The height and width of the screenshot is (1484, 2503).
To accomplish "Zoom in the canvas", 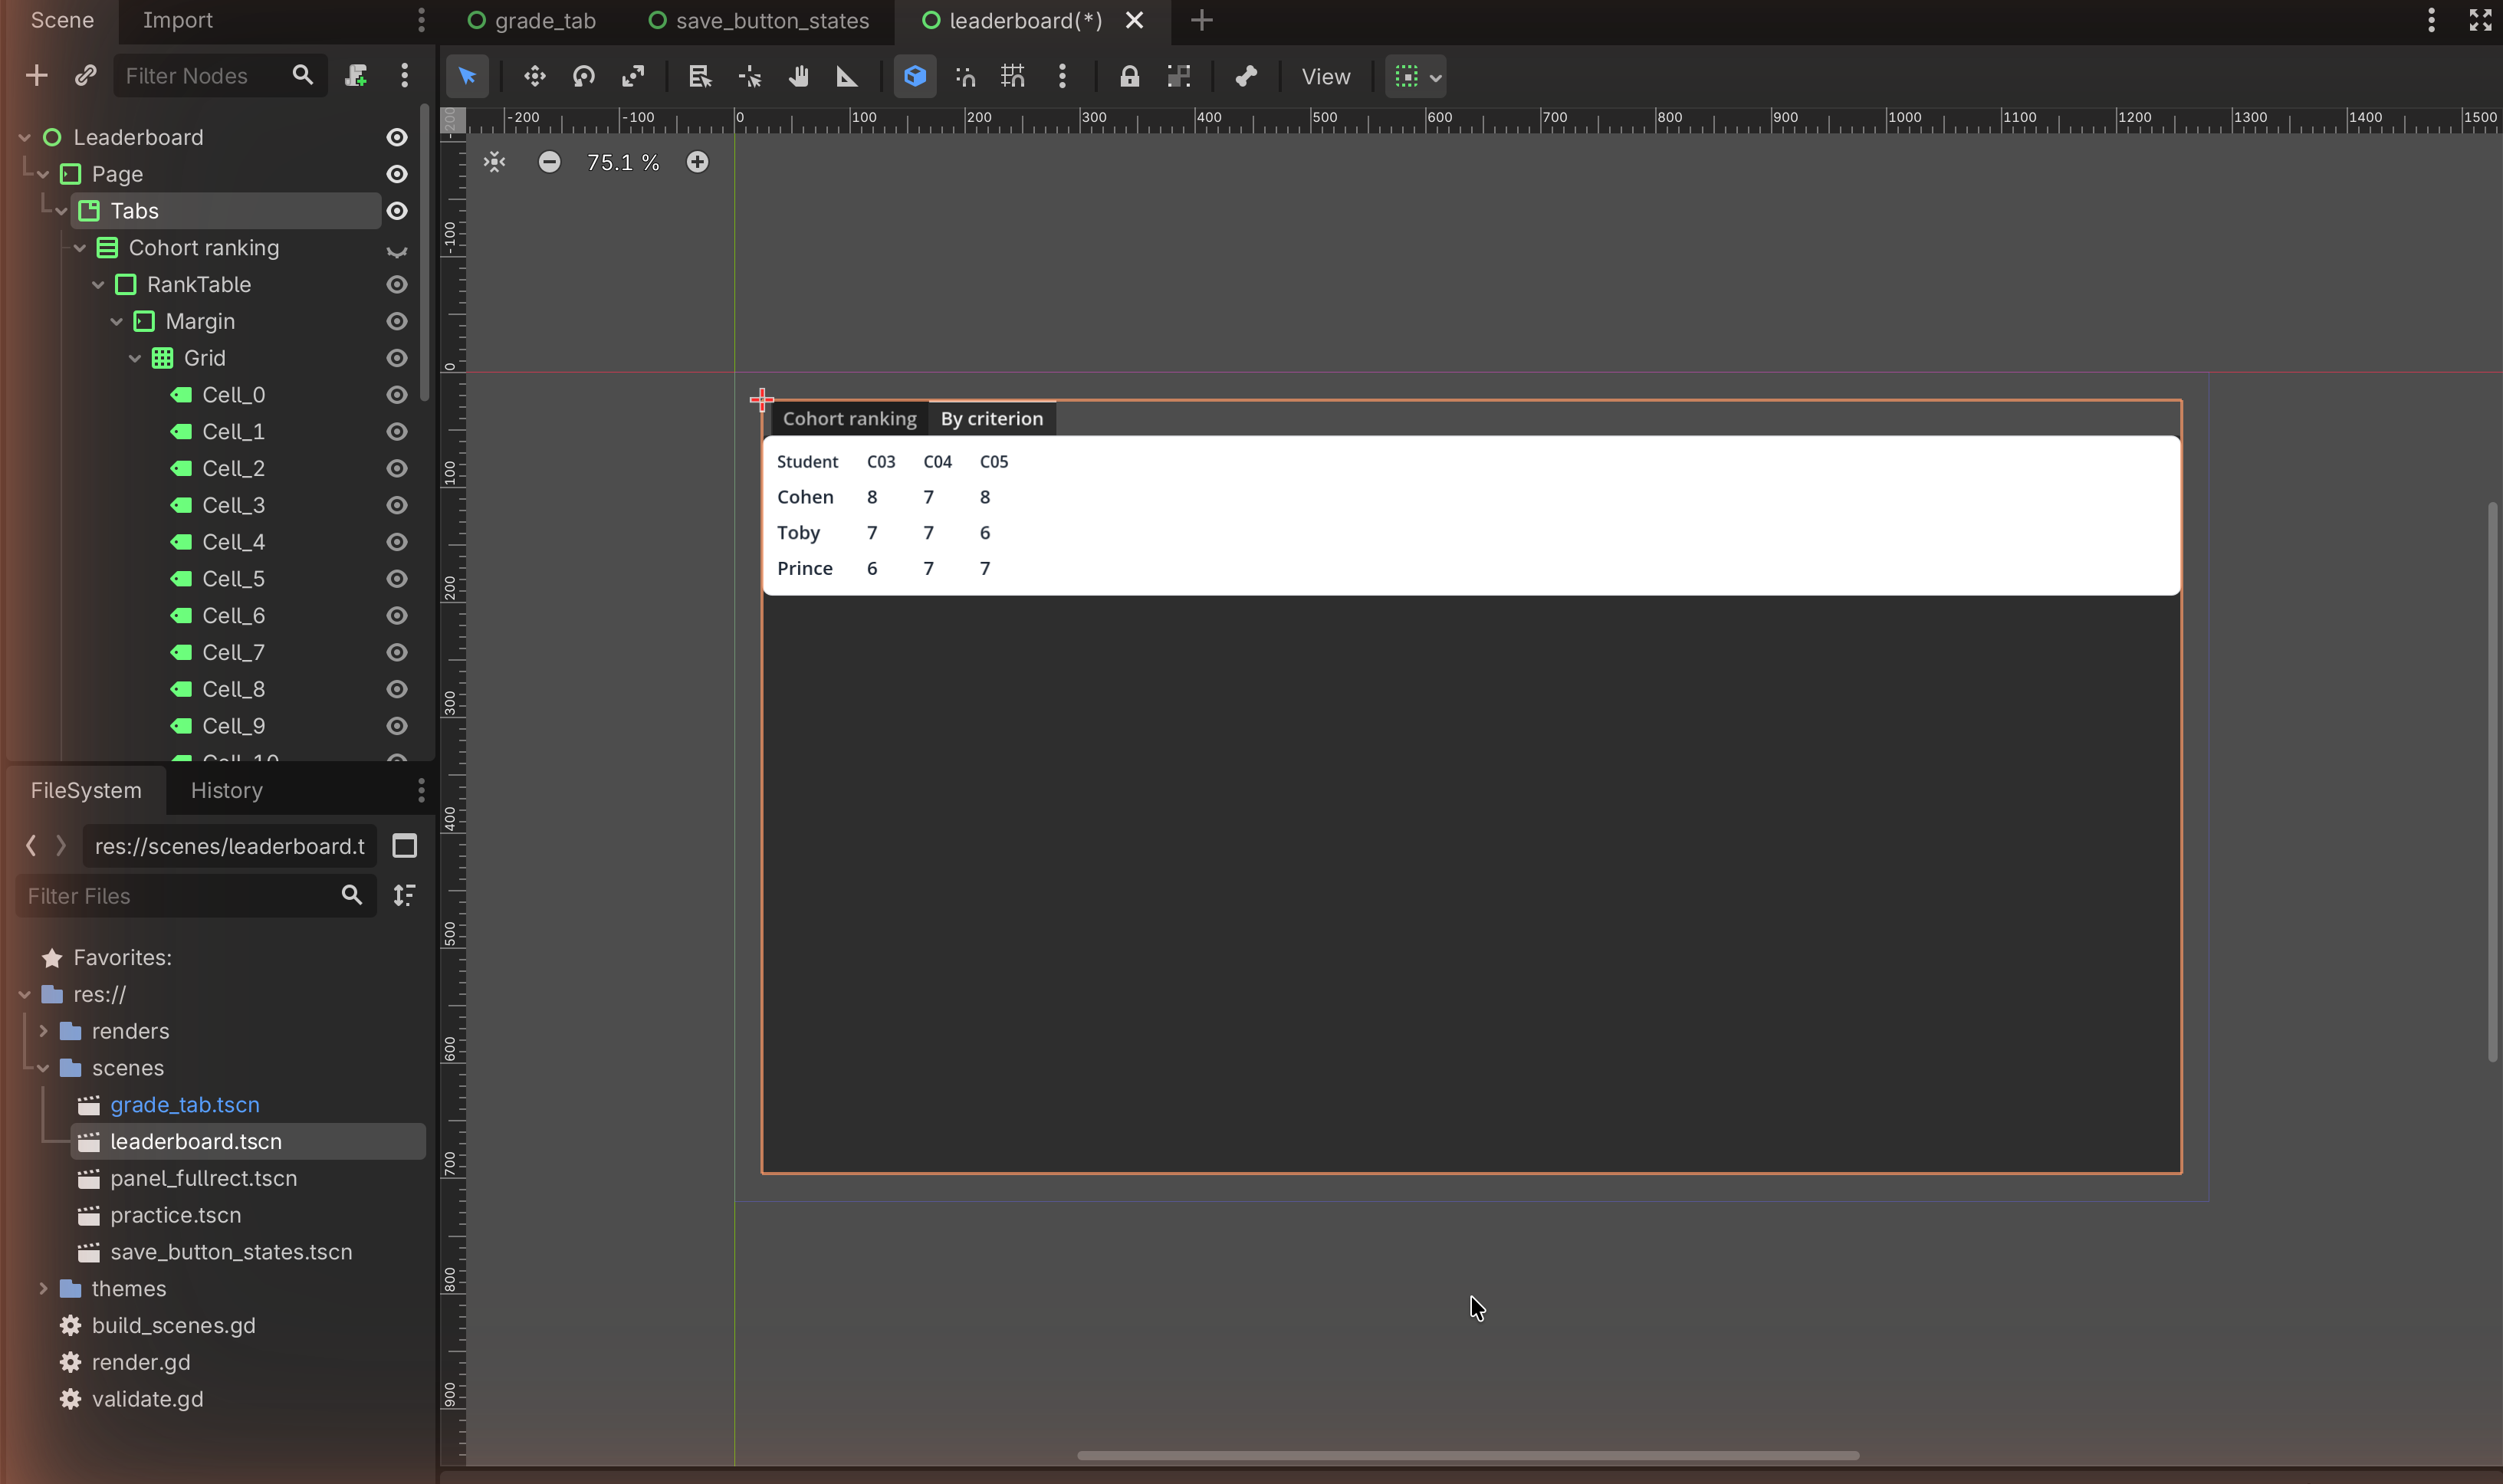I will [697, 162].
